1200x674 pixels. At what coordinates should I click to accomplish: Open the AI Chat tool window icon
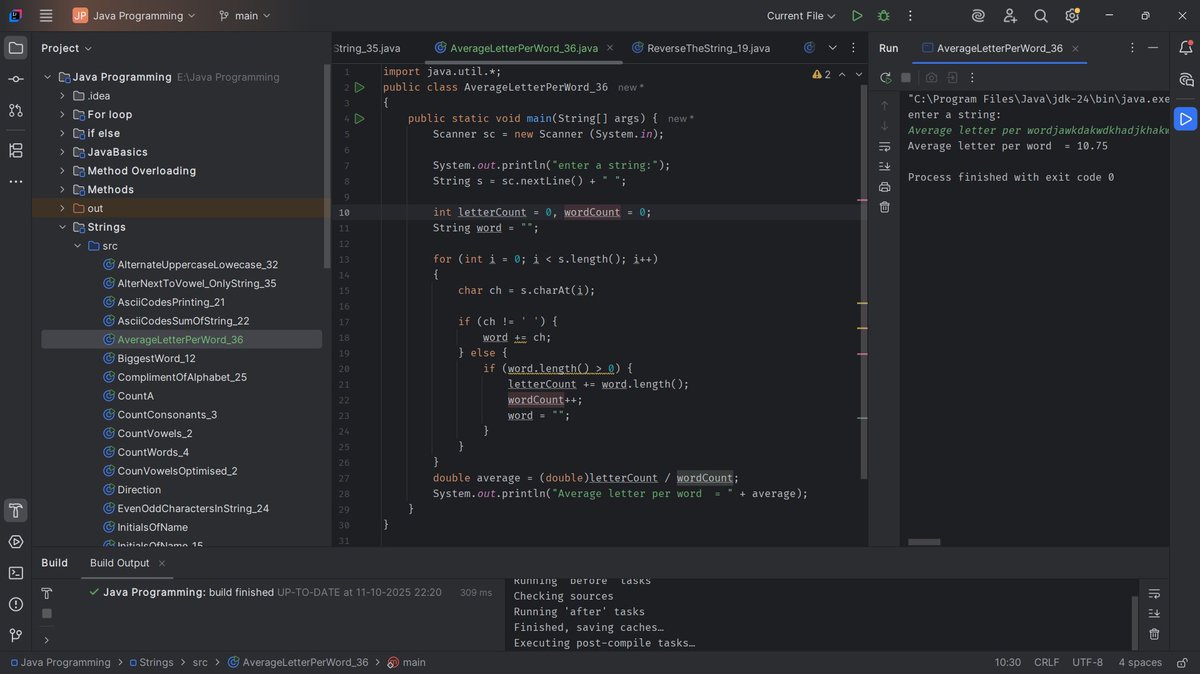(x=1186, y=80)
